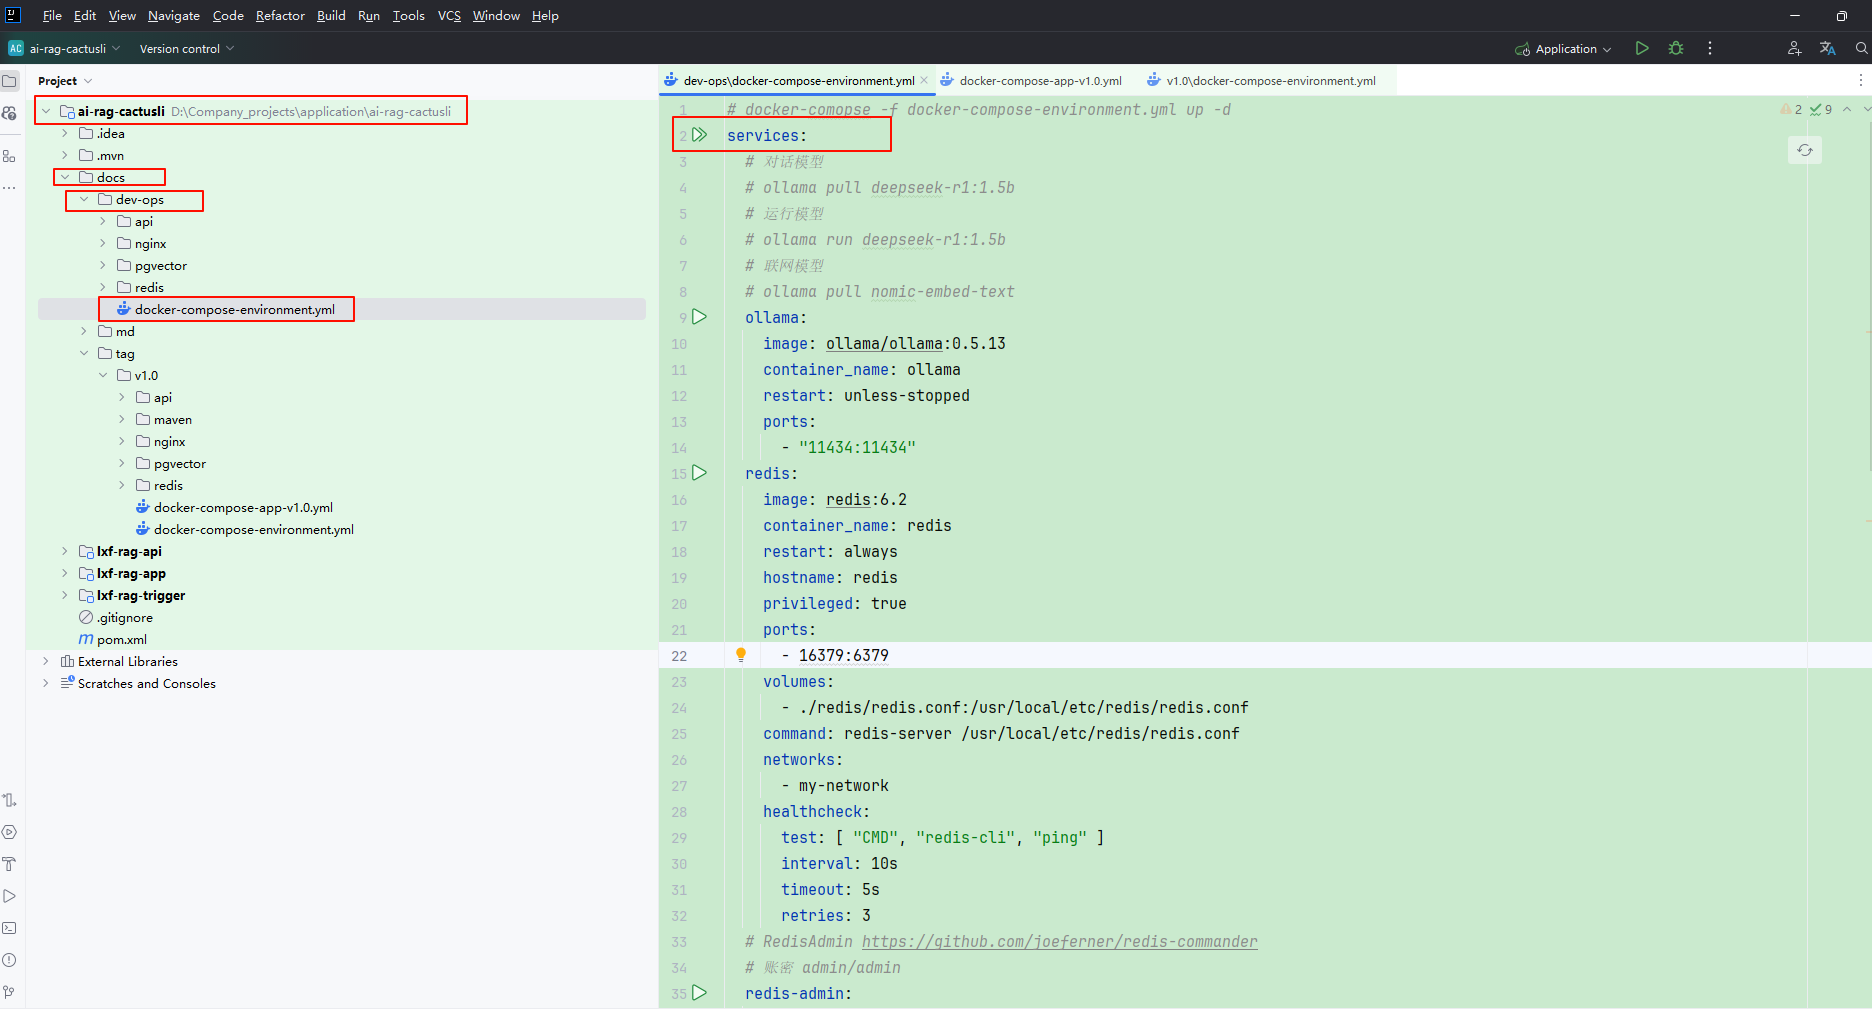Open the VCS menu

pyautogui.click(x=449, y=16)
